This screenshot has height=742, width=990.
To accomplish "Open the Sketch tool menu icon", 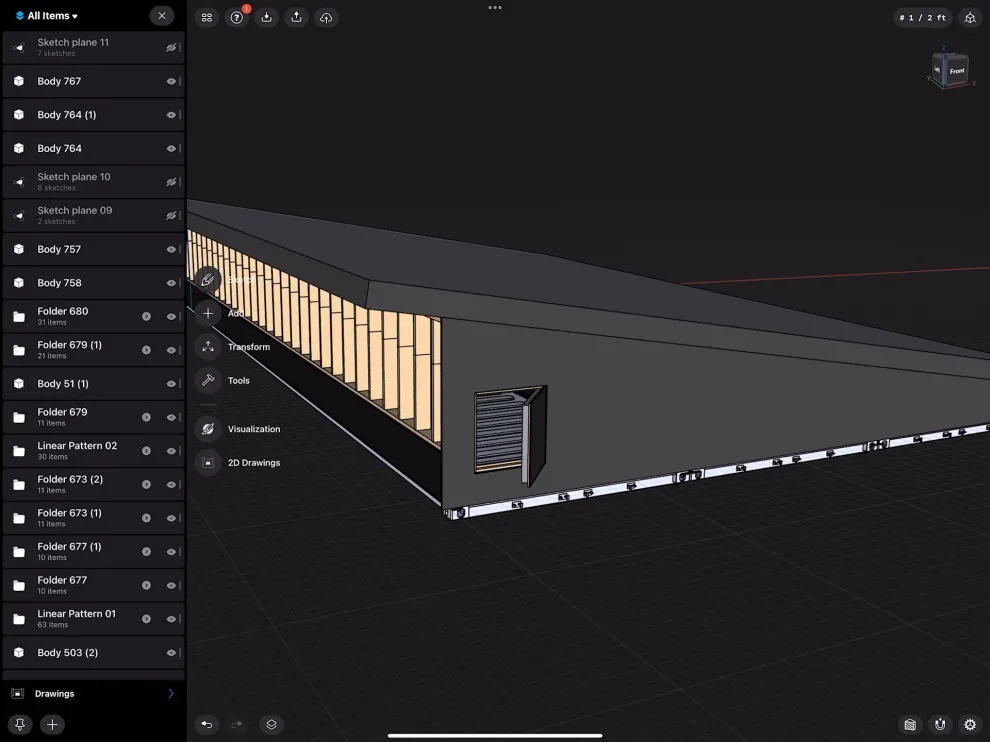I will [208, 280].
